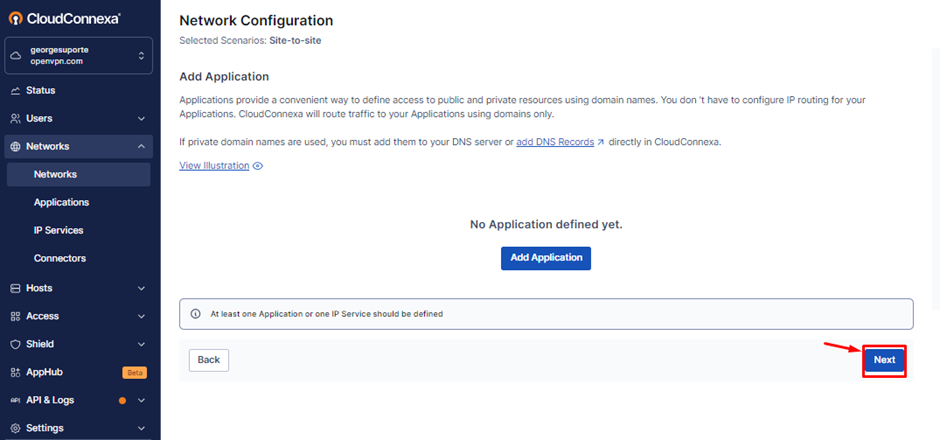Select IP Services in sidebar submenu
Viewport: 940px width, 440px height.
[x=58, y=231]
